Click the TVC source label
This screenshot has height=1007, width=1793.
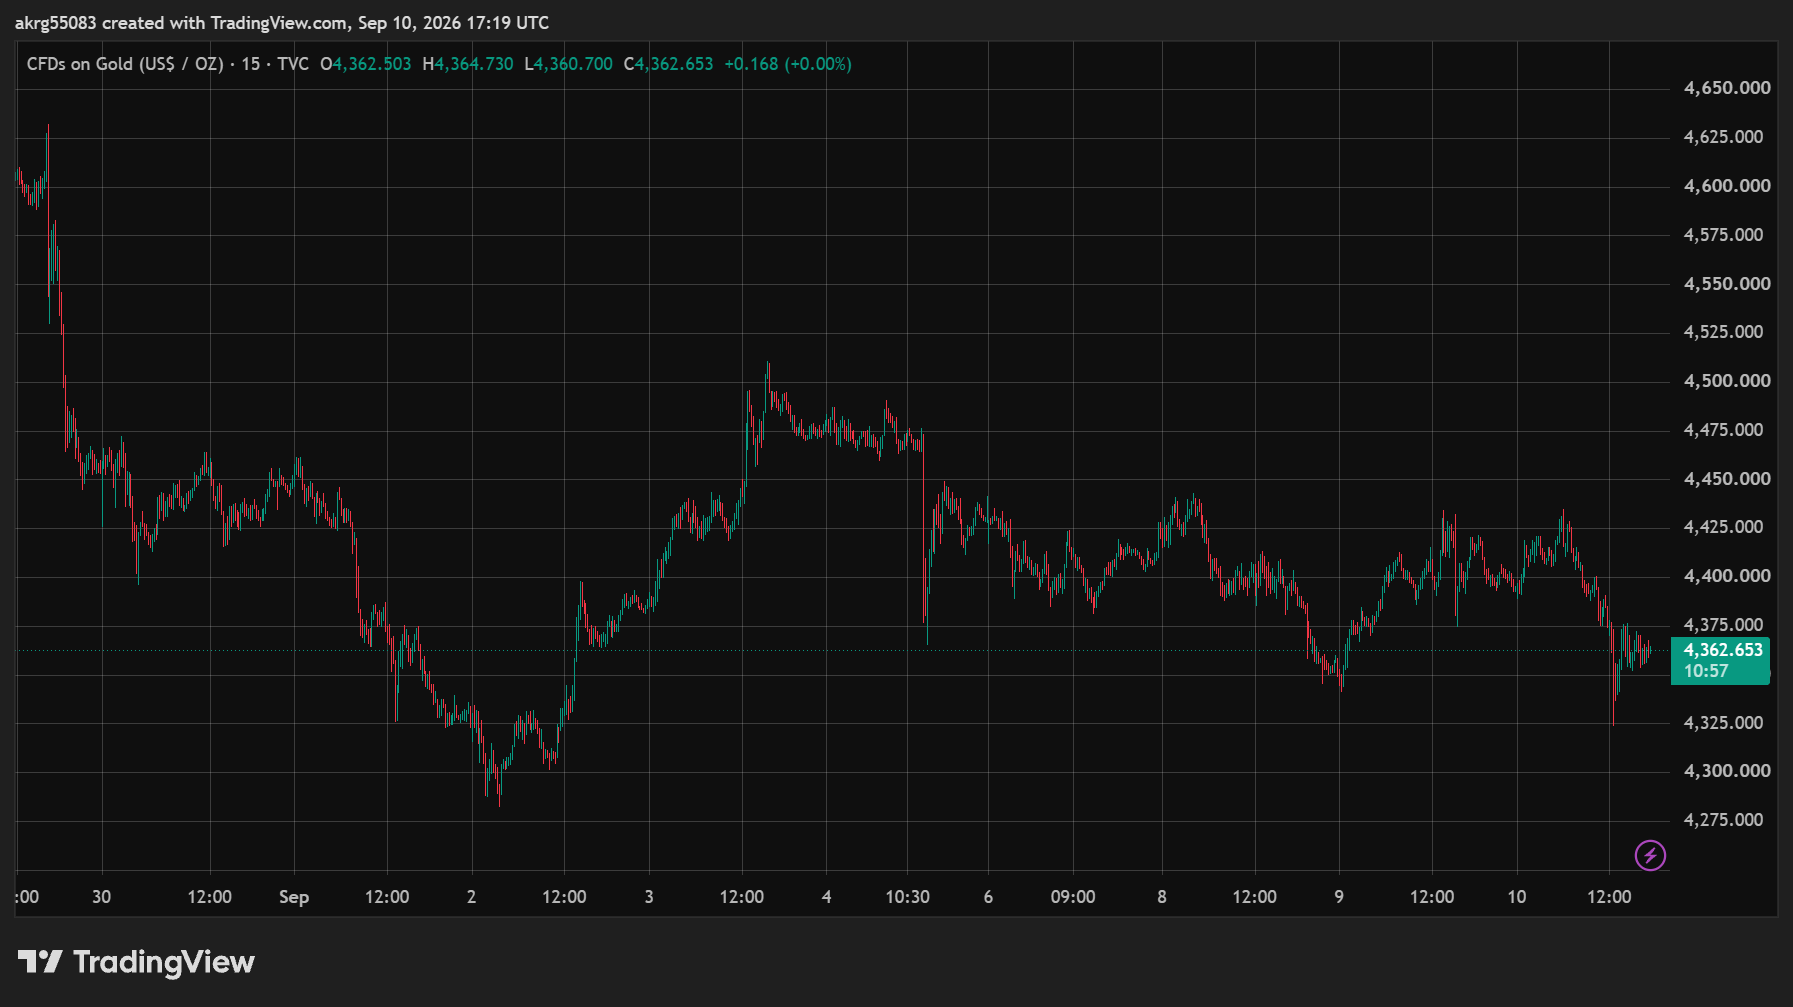pyautogui.click(x=293, y=64)
